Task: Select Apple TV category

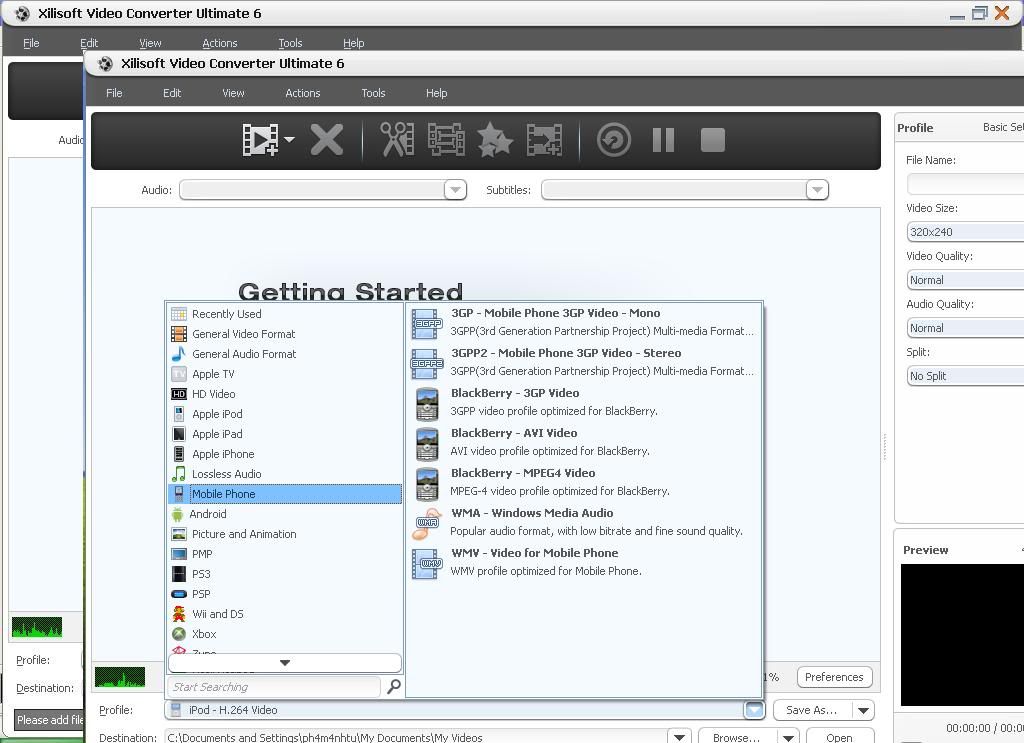Action: (x=285, y=374)
